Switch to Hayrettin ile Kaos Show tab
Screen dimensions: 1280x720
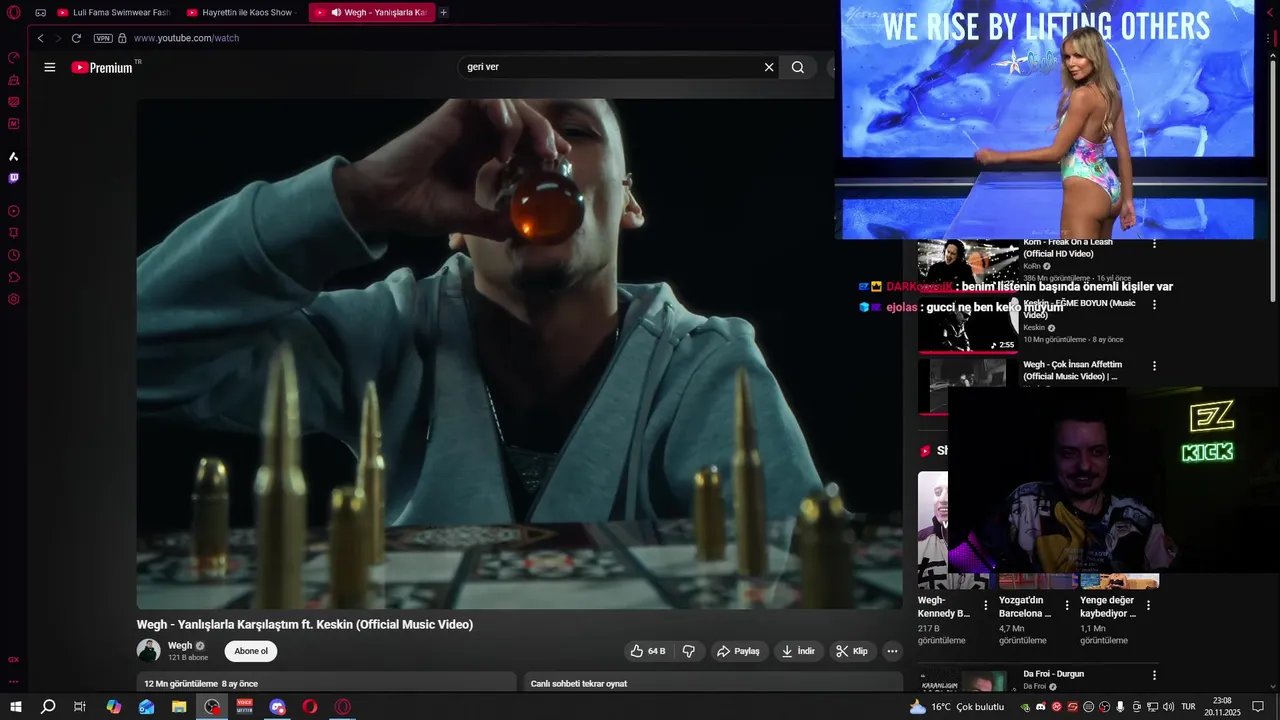[242, 13]
